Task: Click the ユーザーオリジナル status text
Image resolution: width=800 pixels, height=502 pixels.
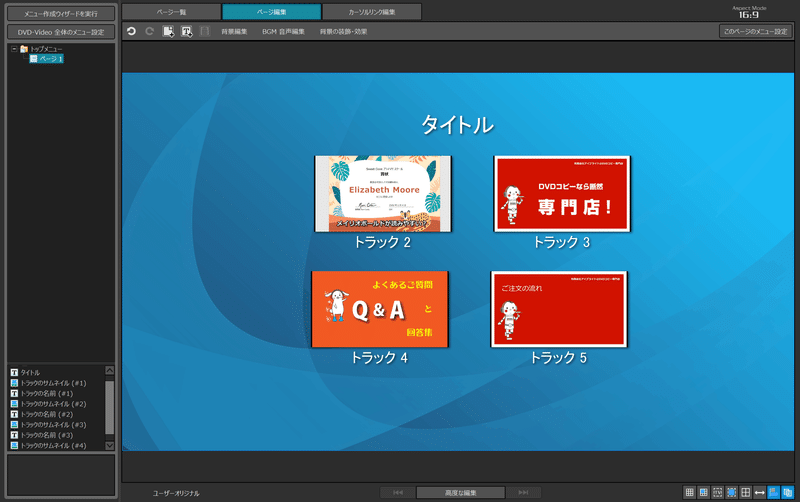Action: tap(176, 493)
